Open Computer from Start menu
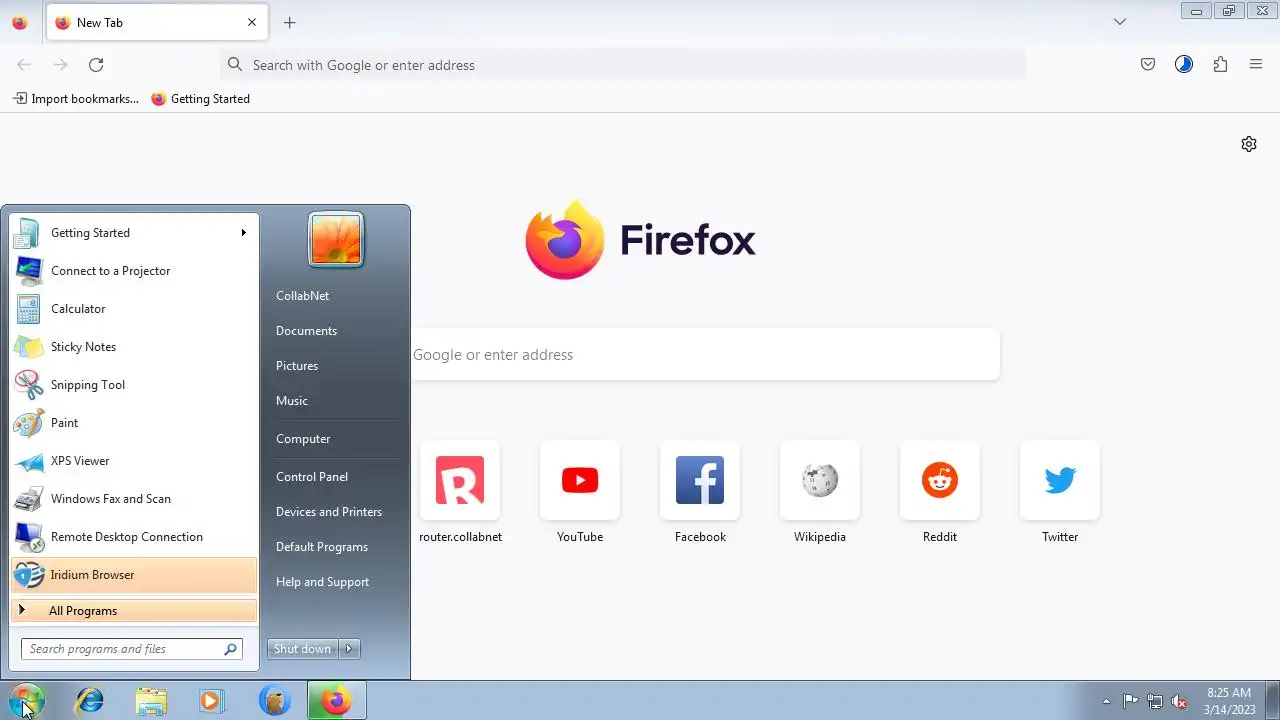The width and height of the screenshot is (1280, 720). click(303, 439)
